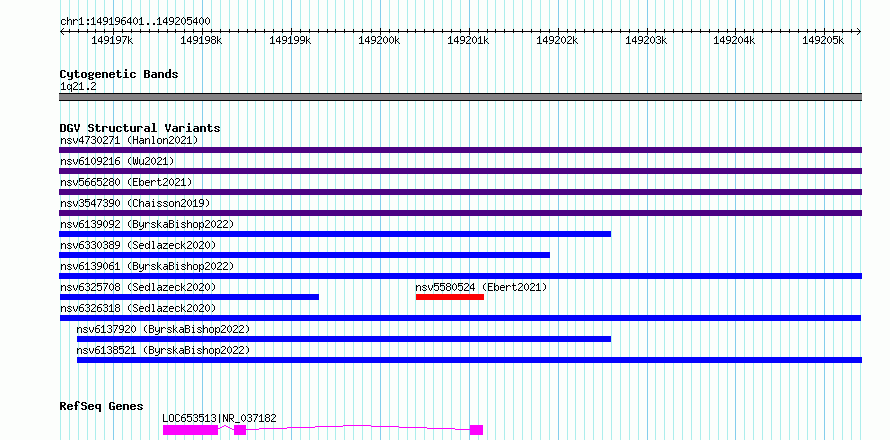Screen dimensions: 890x440
Task: Click the 149204k ruler tick label
Action: coord(735,40)
